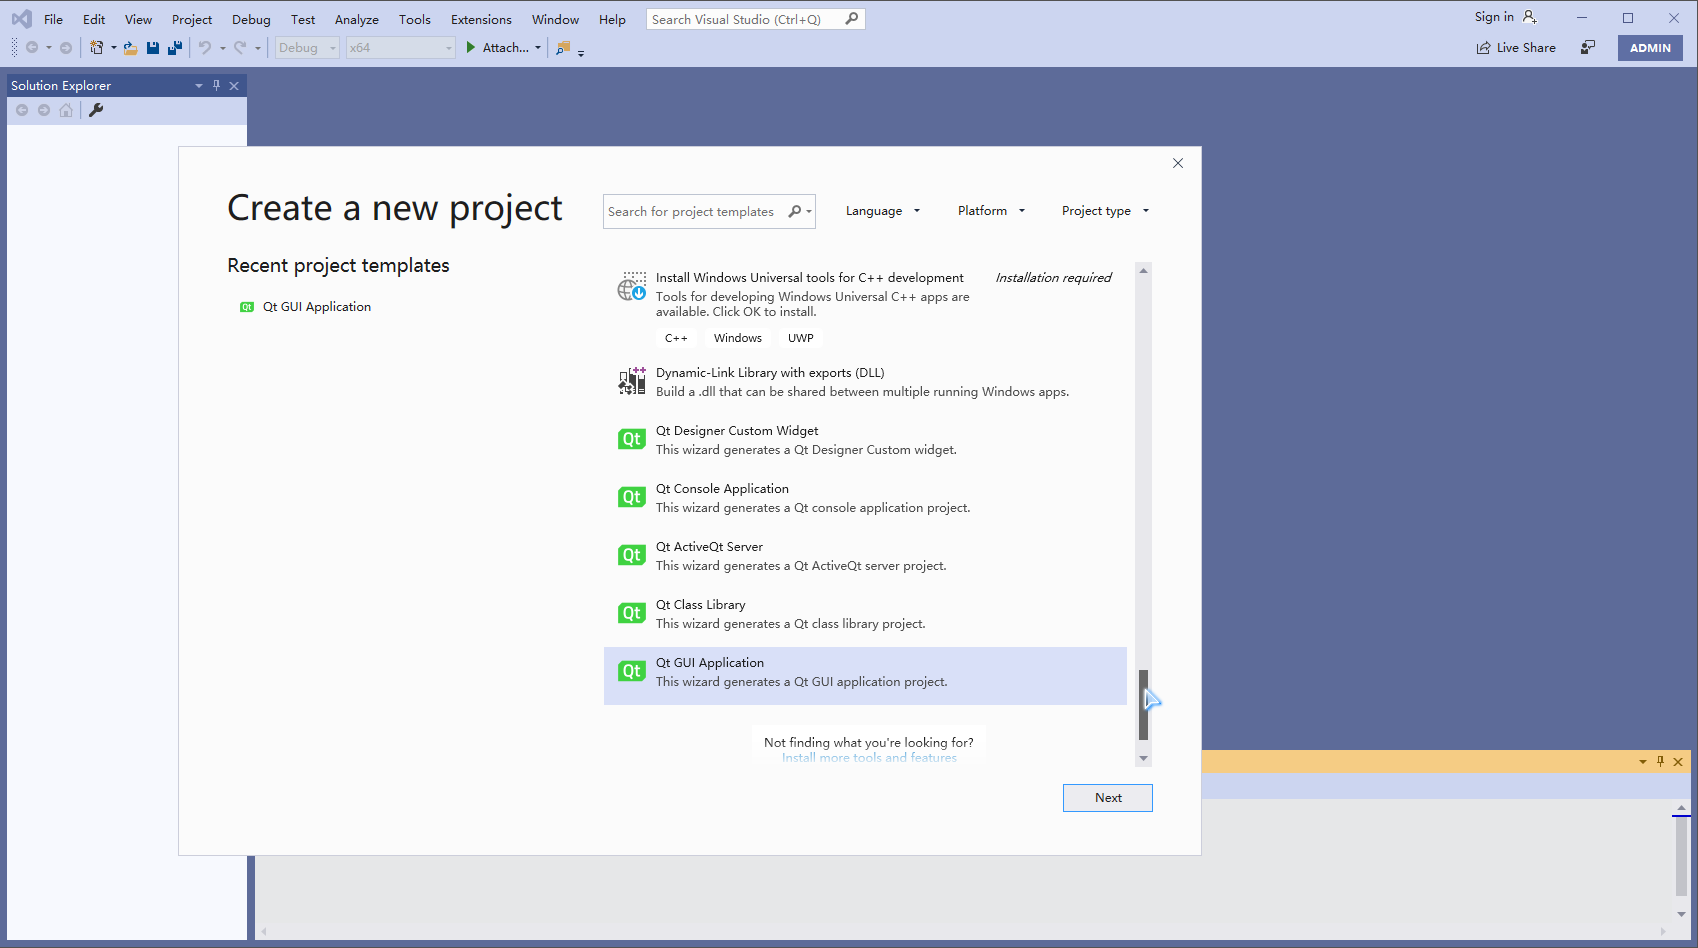Open the Debug configuration dropdown
The image size is (1698, 948).
(307, 48)
